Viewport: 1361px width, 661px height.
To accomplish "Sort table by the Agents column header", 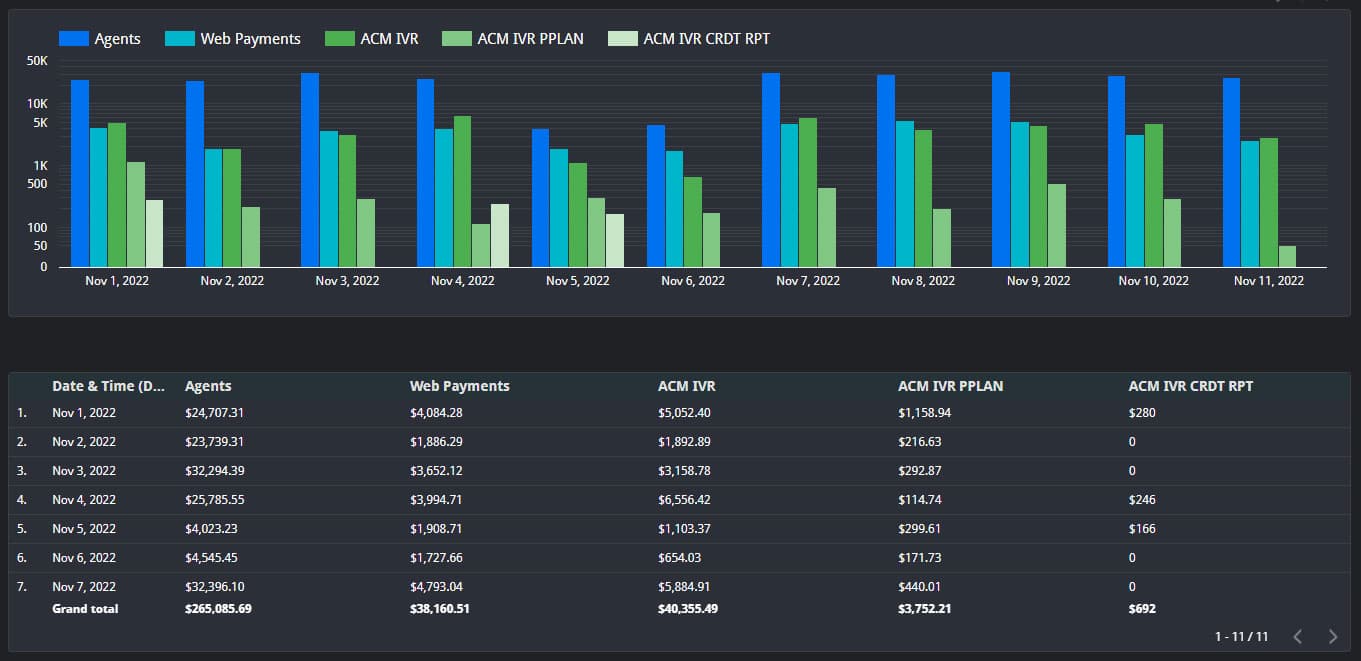I will point(208,386).
